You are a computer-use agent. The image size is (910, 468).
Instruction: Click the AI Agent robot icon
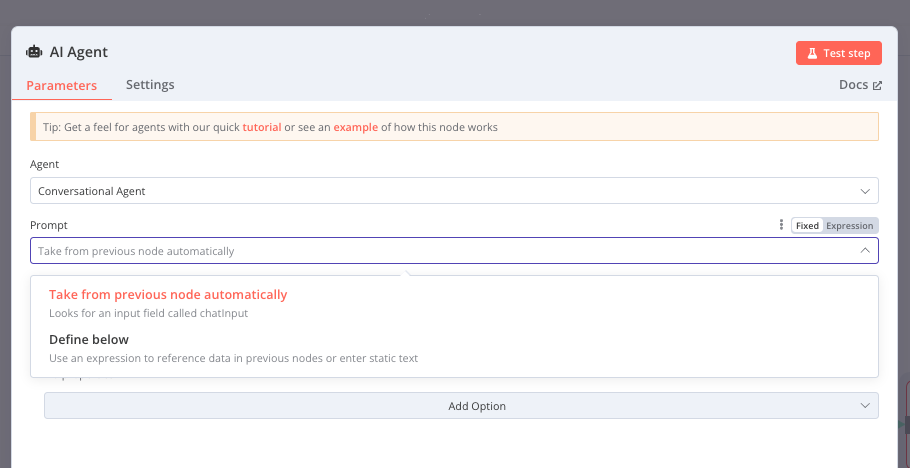pyautogui.click(x=34, y=52)
